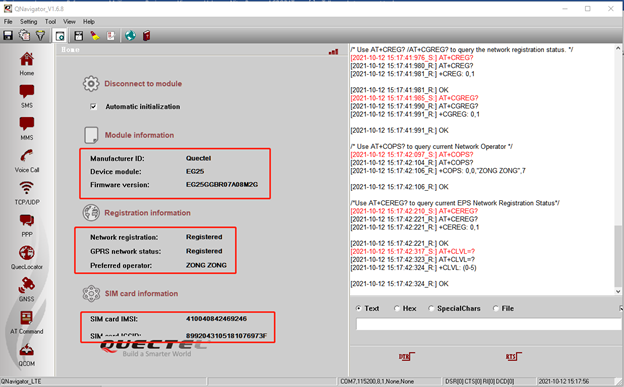This screenshot has width=624, height=387.
Task: Toggle the DTR signal button
Action: click(x=406, y=356)
